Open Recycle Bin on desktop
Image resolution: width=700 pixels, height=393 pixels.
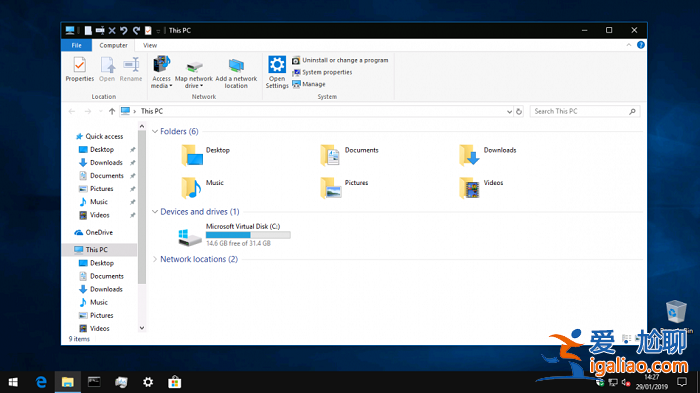tap(676, 315)
